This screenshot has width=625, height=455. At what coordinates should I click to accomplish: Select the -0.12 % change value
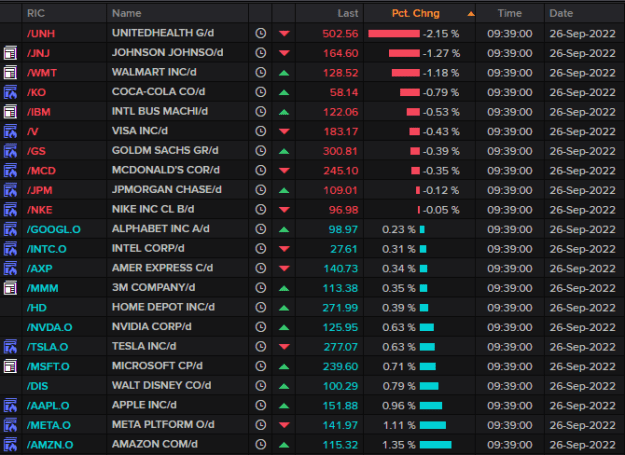pyautogui.click(x=441, y=190)
